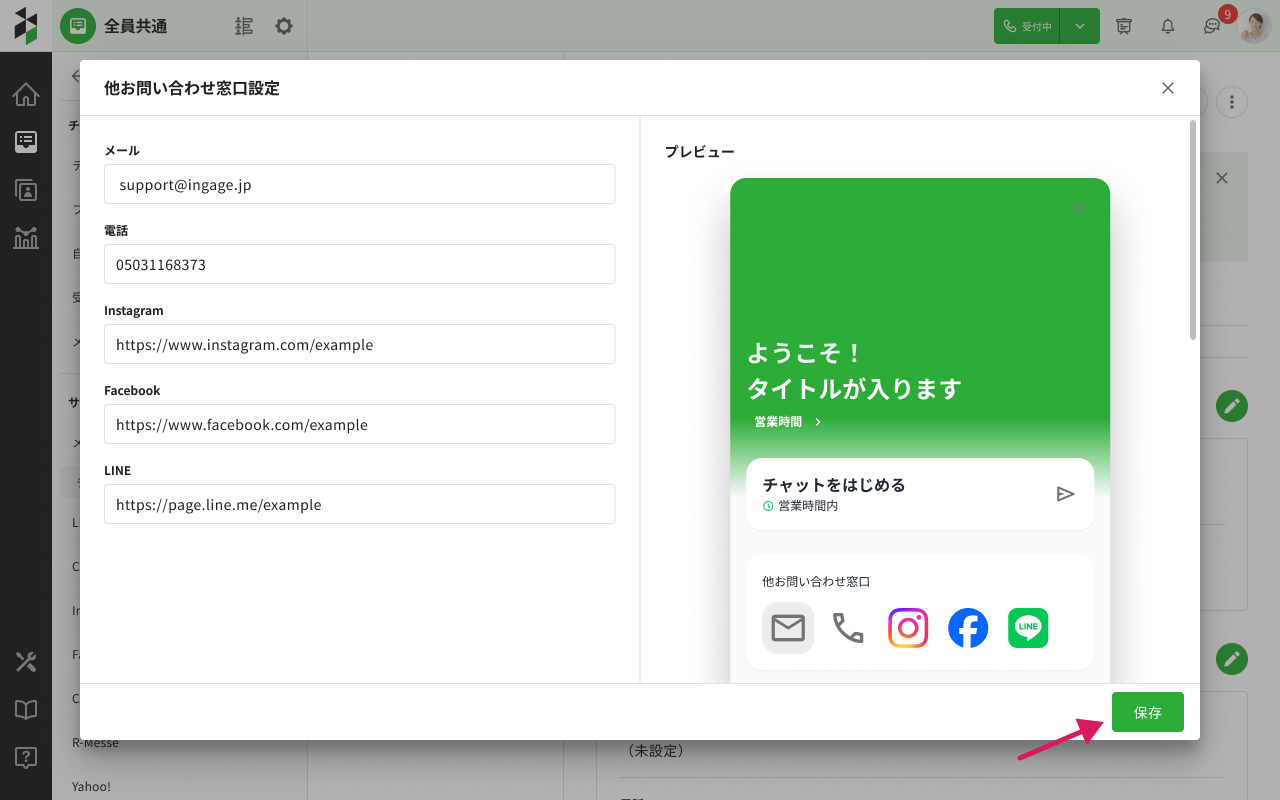
Task: Save the contact settings with 保存
Action: coord(1147,712)
